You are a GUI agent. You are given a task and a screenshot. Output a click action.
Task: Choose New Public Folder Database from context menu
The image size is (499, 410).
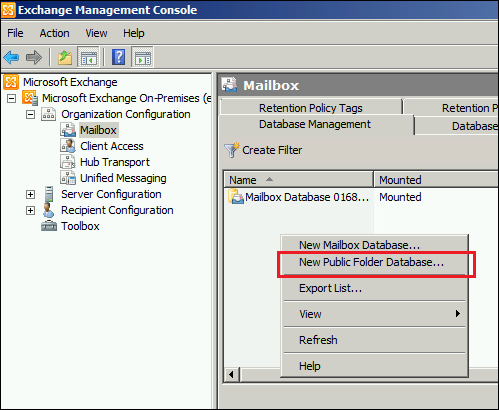pyautogui.click(x=374, y=262)
